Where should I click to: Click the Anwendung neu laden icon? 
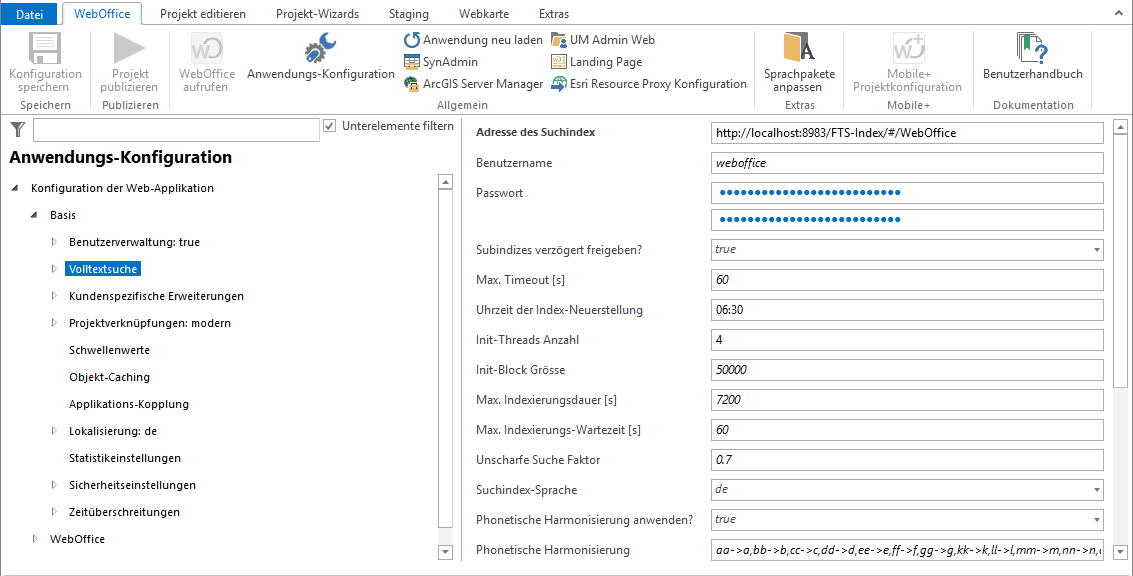click(412, 40)
